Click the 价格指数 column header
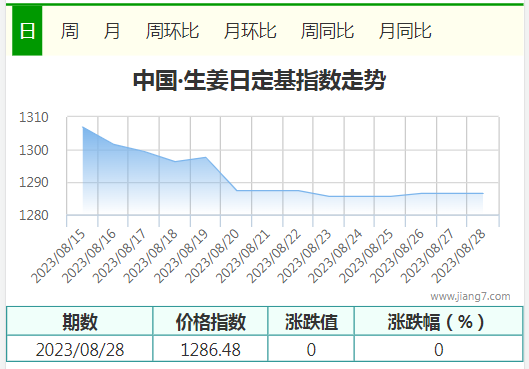 [x=211, y=321]
